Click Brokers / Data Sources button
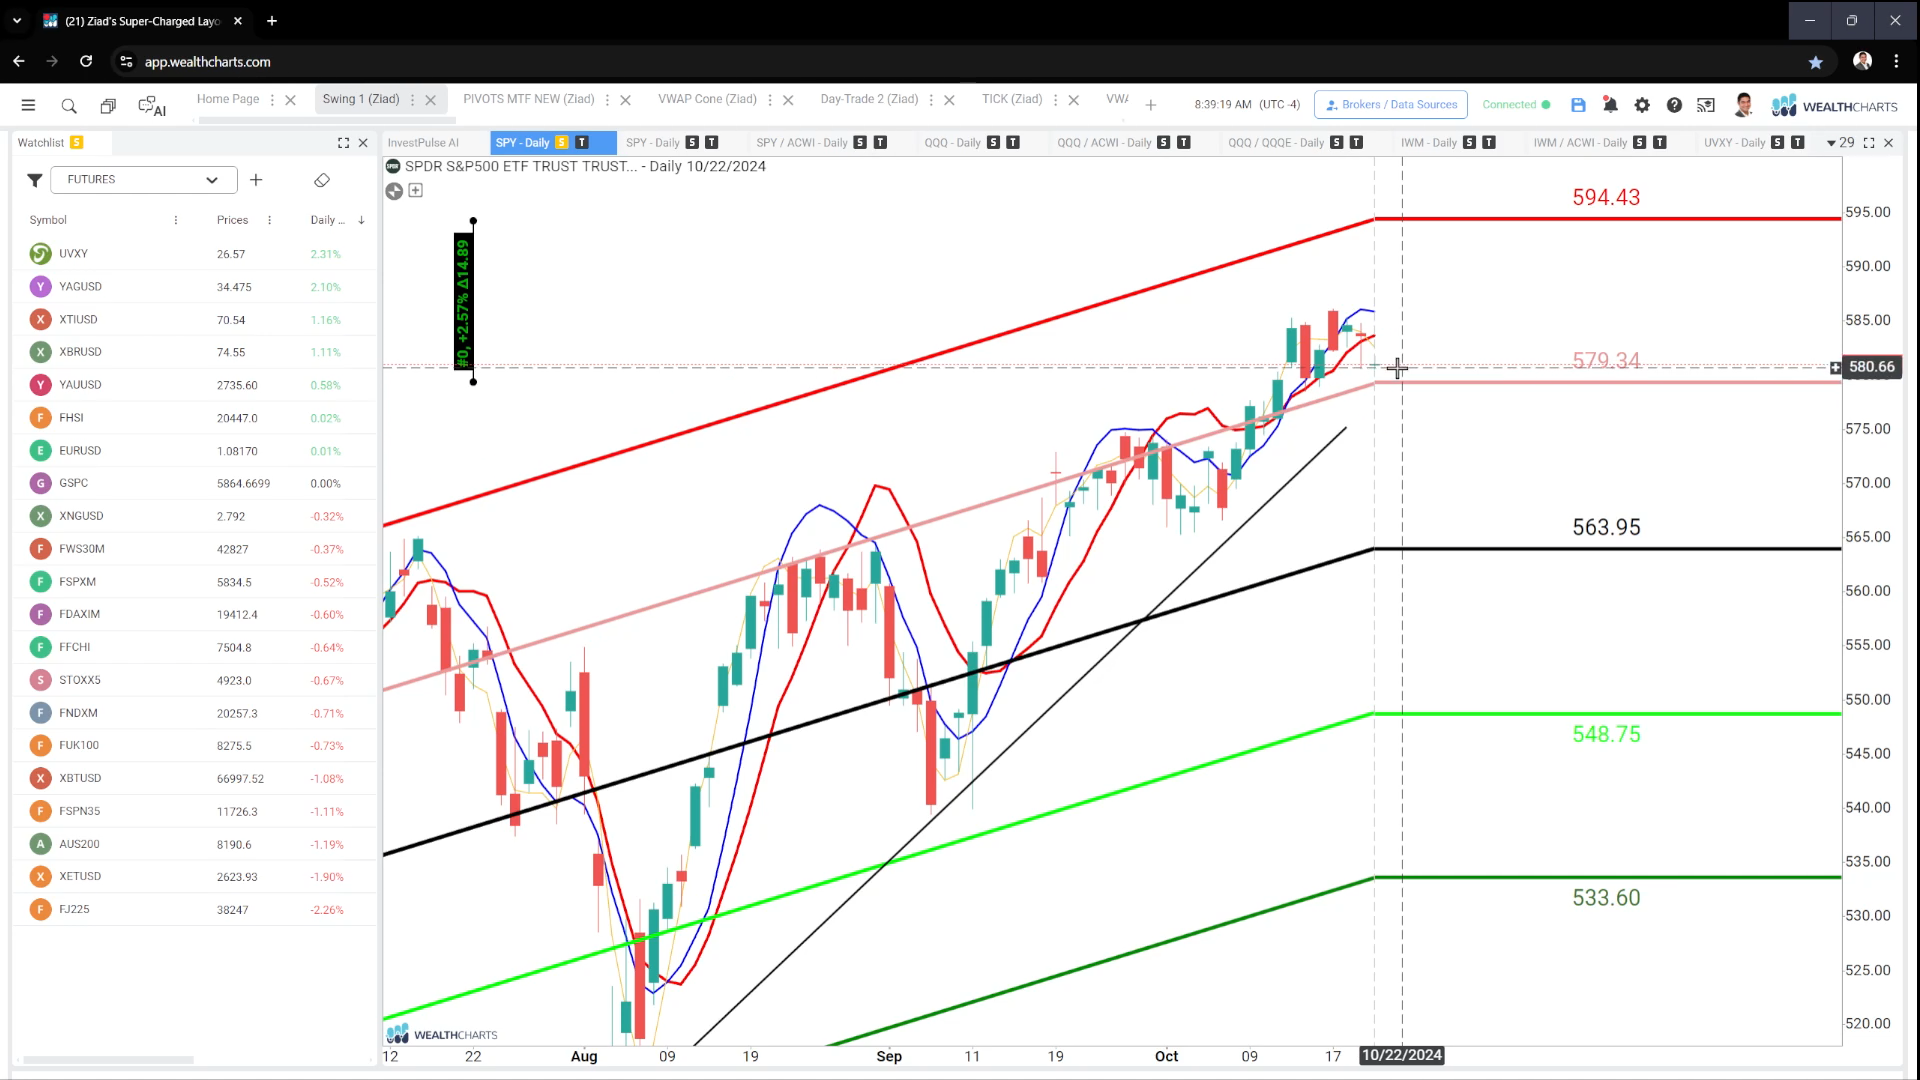Screen dimensions: 1920x1080 pyautogui.click(x=1391, y=105)
